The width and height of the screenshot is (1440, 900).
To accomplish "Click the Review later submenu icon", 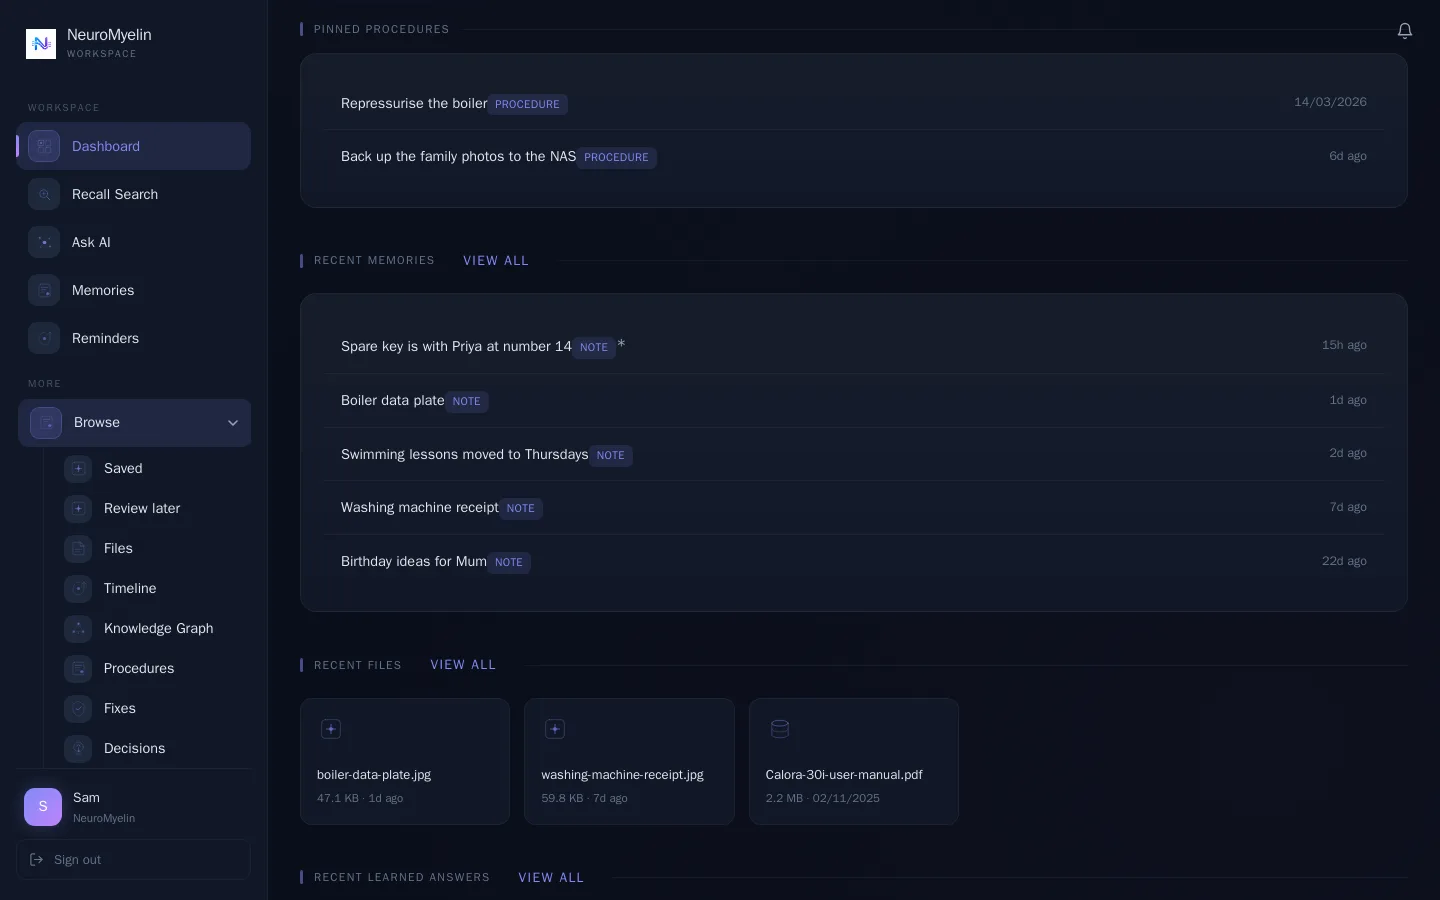I will (78, 508).
